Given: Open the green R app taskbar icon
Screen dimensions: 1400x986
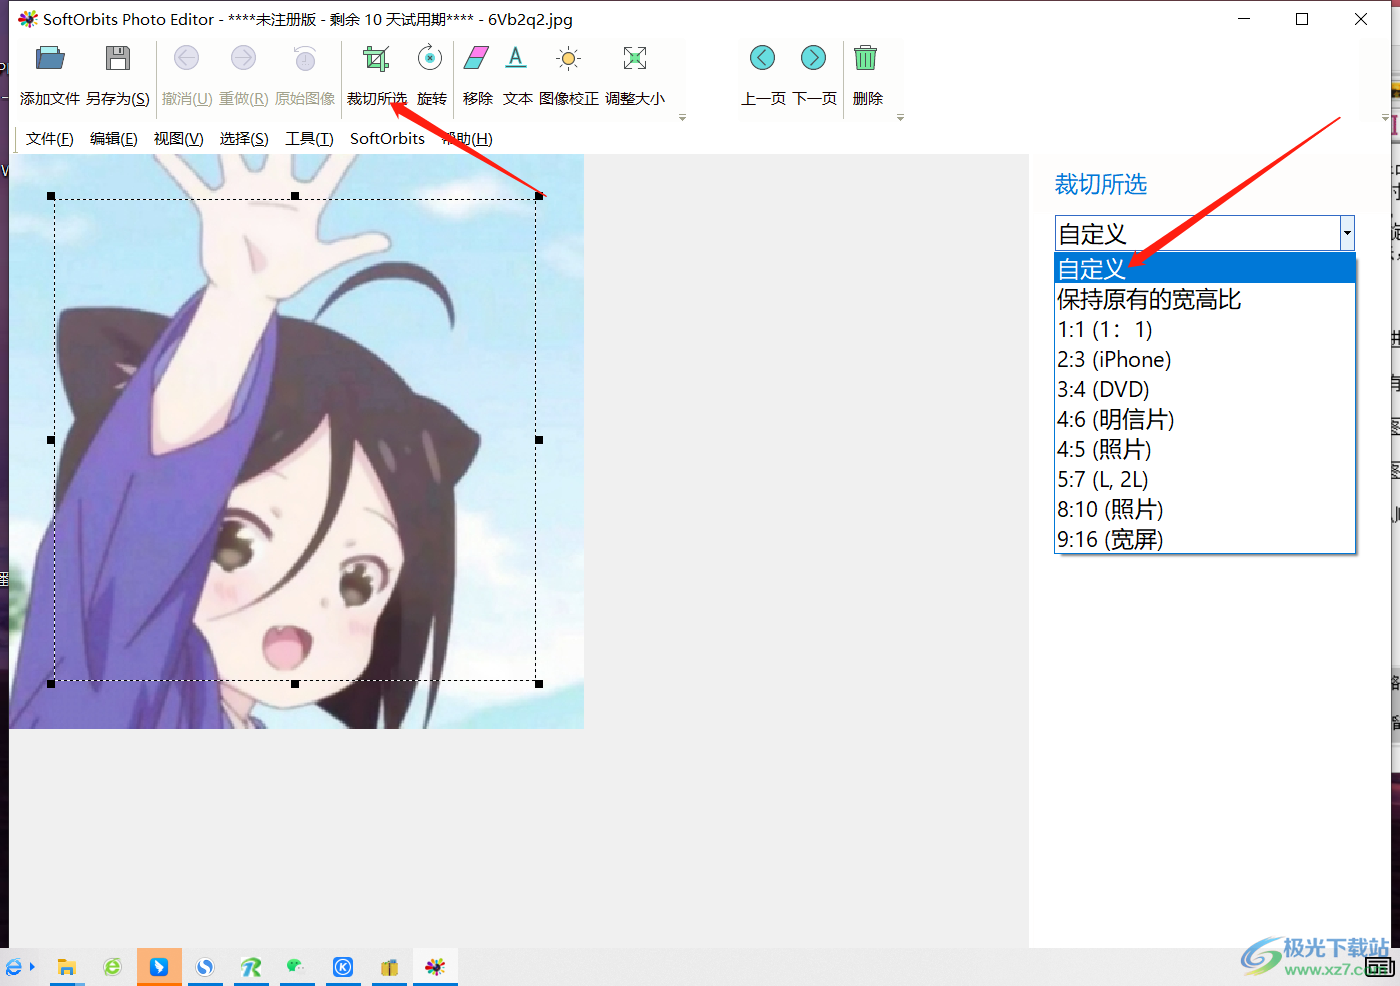Looking at the screenshot, I should [x=251, y=967].
